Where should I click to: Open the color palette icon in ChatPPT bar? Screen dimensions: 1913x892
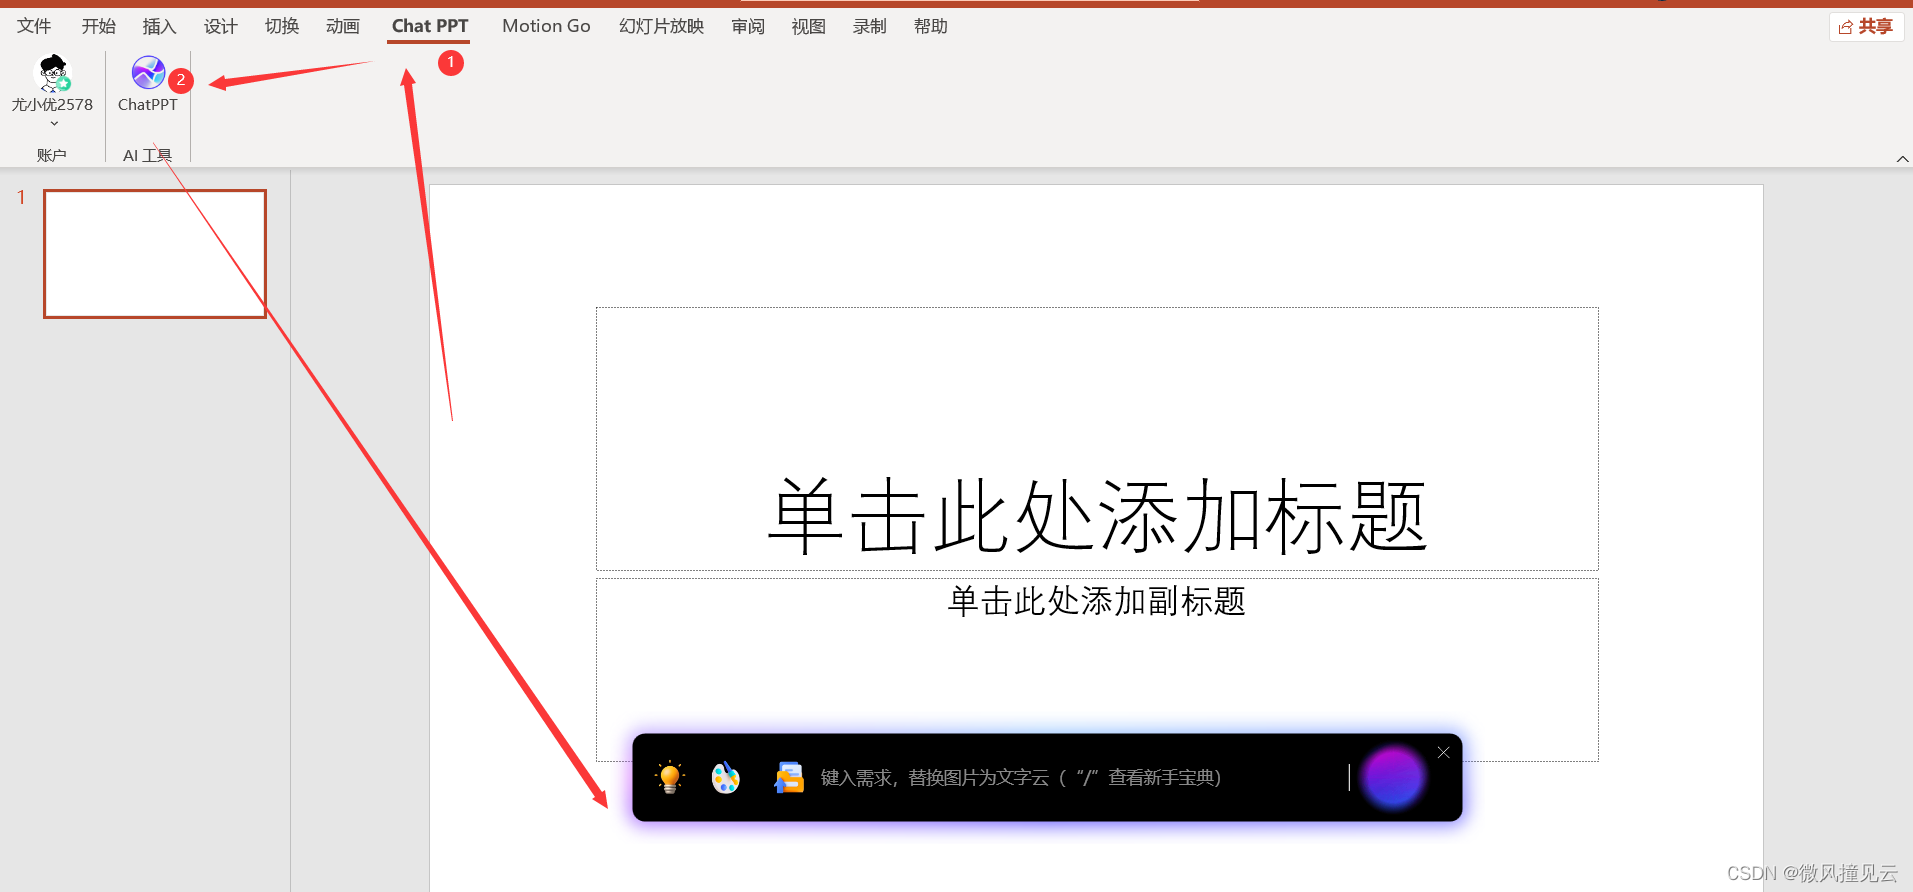(x=726, y=777)
